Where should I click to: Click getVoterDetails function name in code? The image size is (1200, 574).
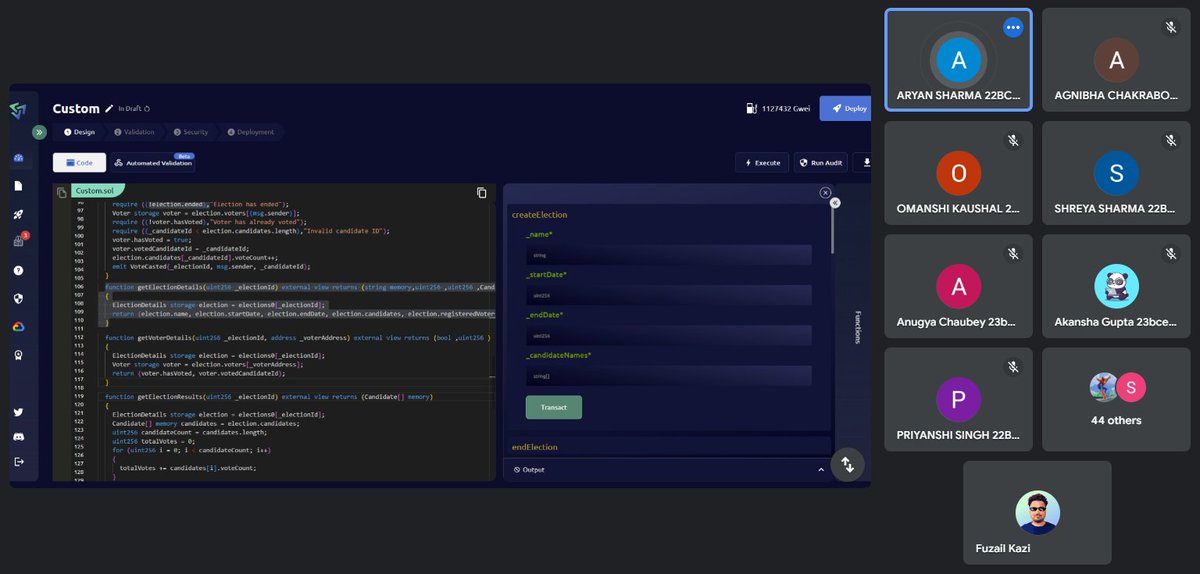(164, 338)
